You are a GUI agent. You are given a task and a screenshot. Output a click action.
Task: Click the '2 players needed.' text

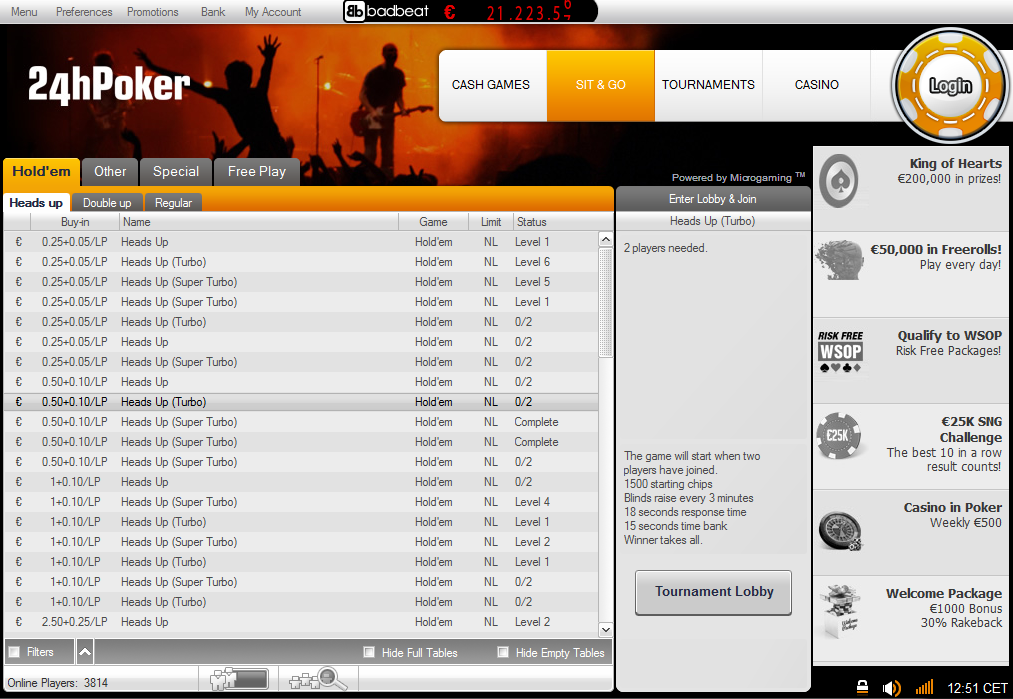[x=665, y=248]
